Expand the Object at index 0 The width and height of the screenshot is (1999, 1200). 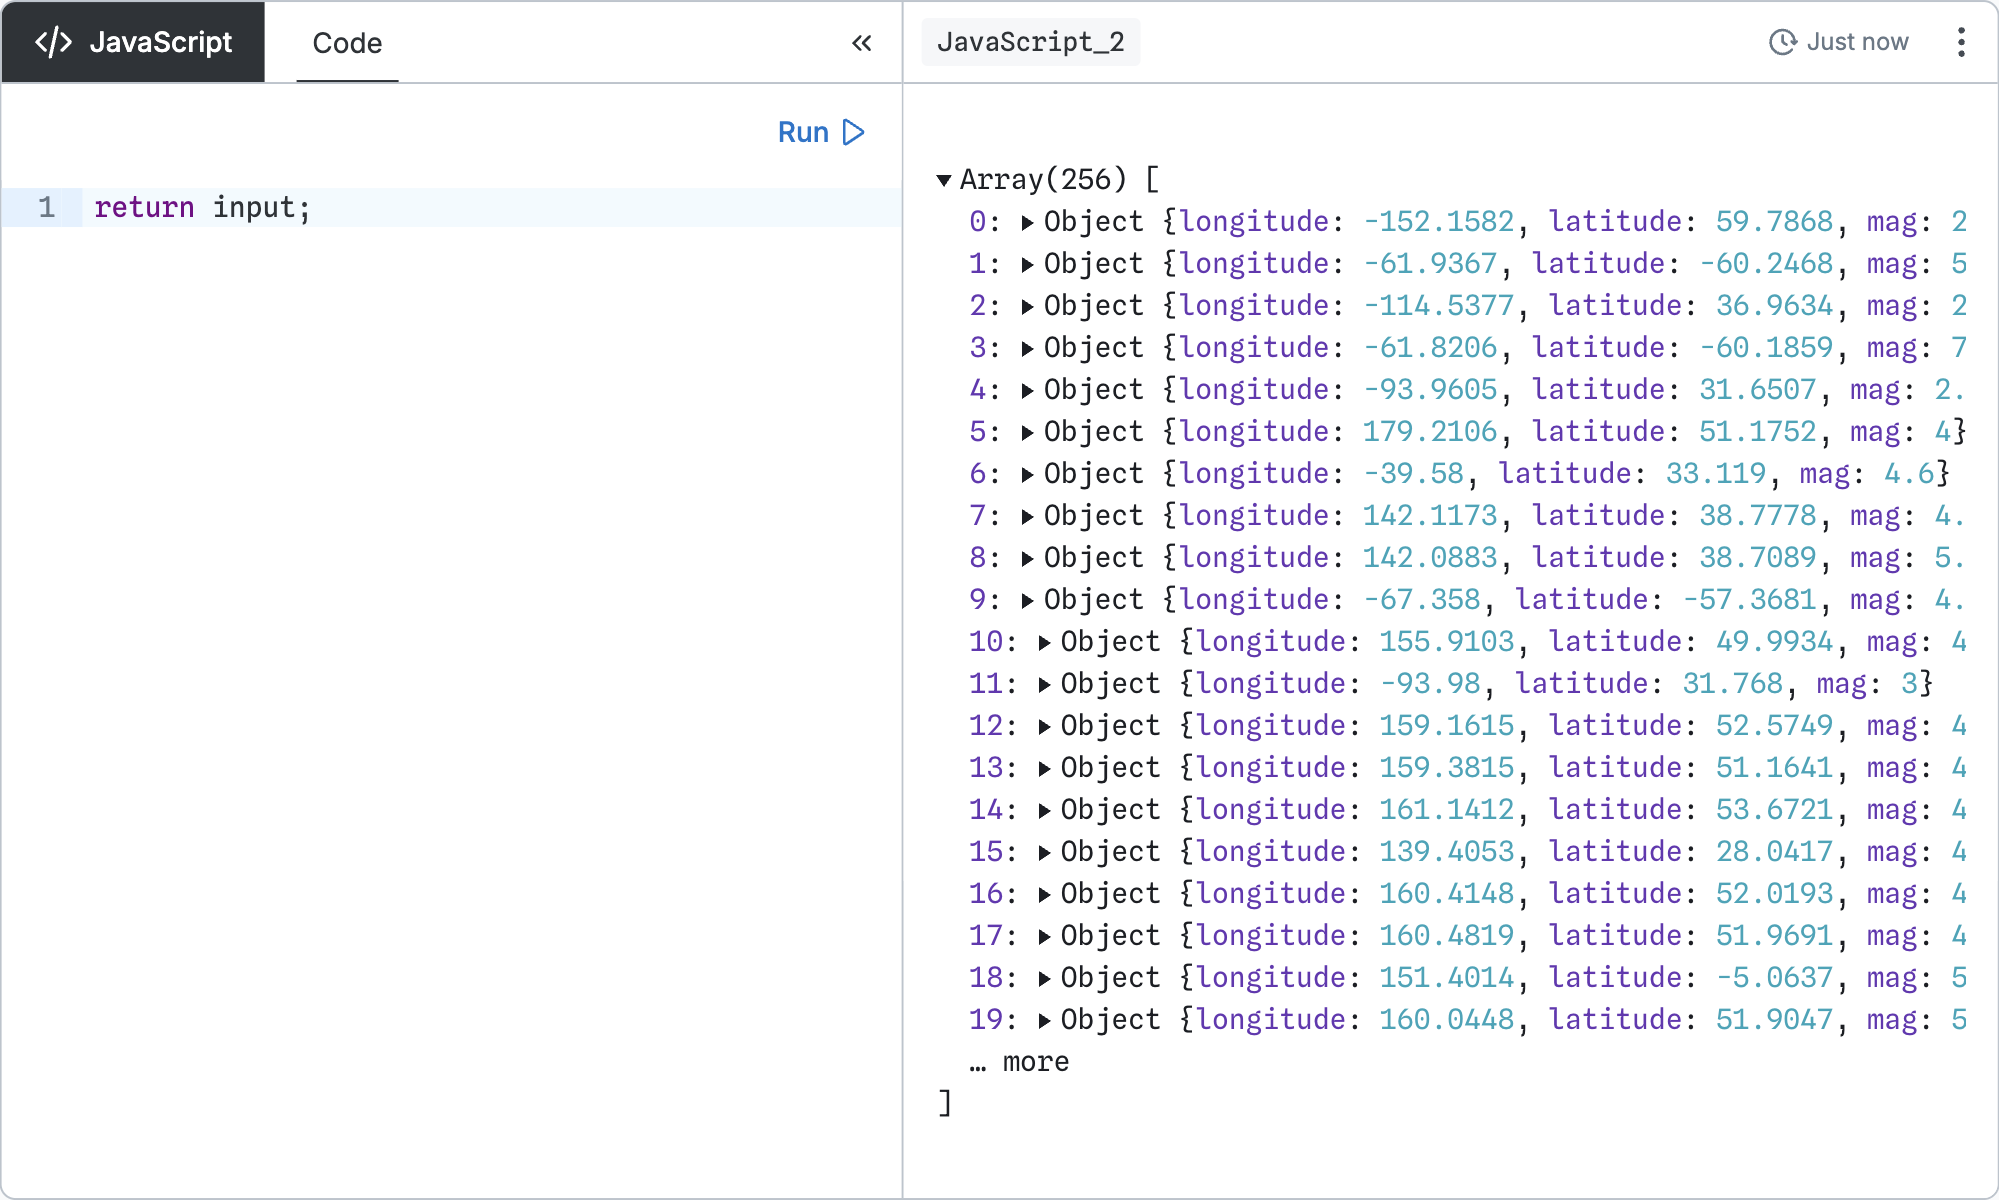pos(1029,221)
